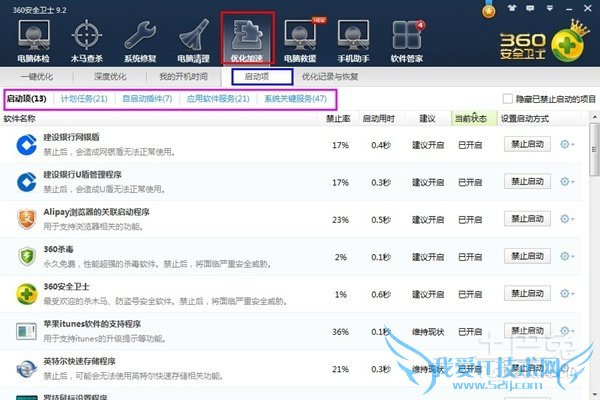The image size is (600, 400).
Task: Click 360安全卫士 row app icon
Action: [x=27, y=294]
